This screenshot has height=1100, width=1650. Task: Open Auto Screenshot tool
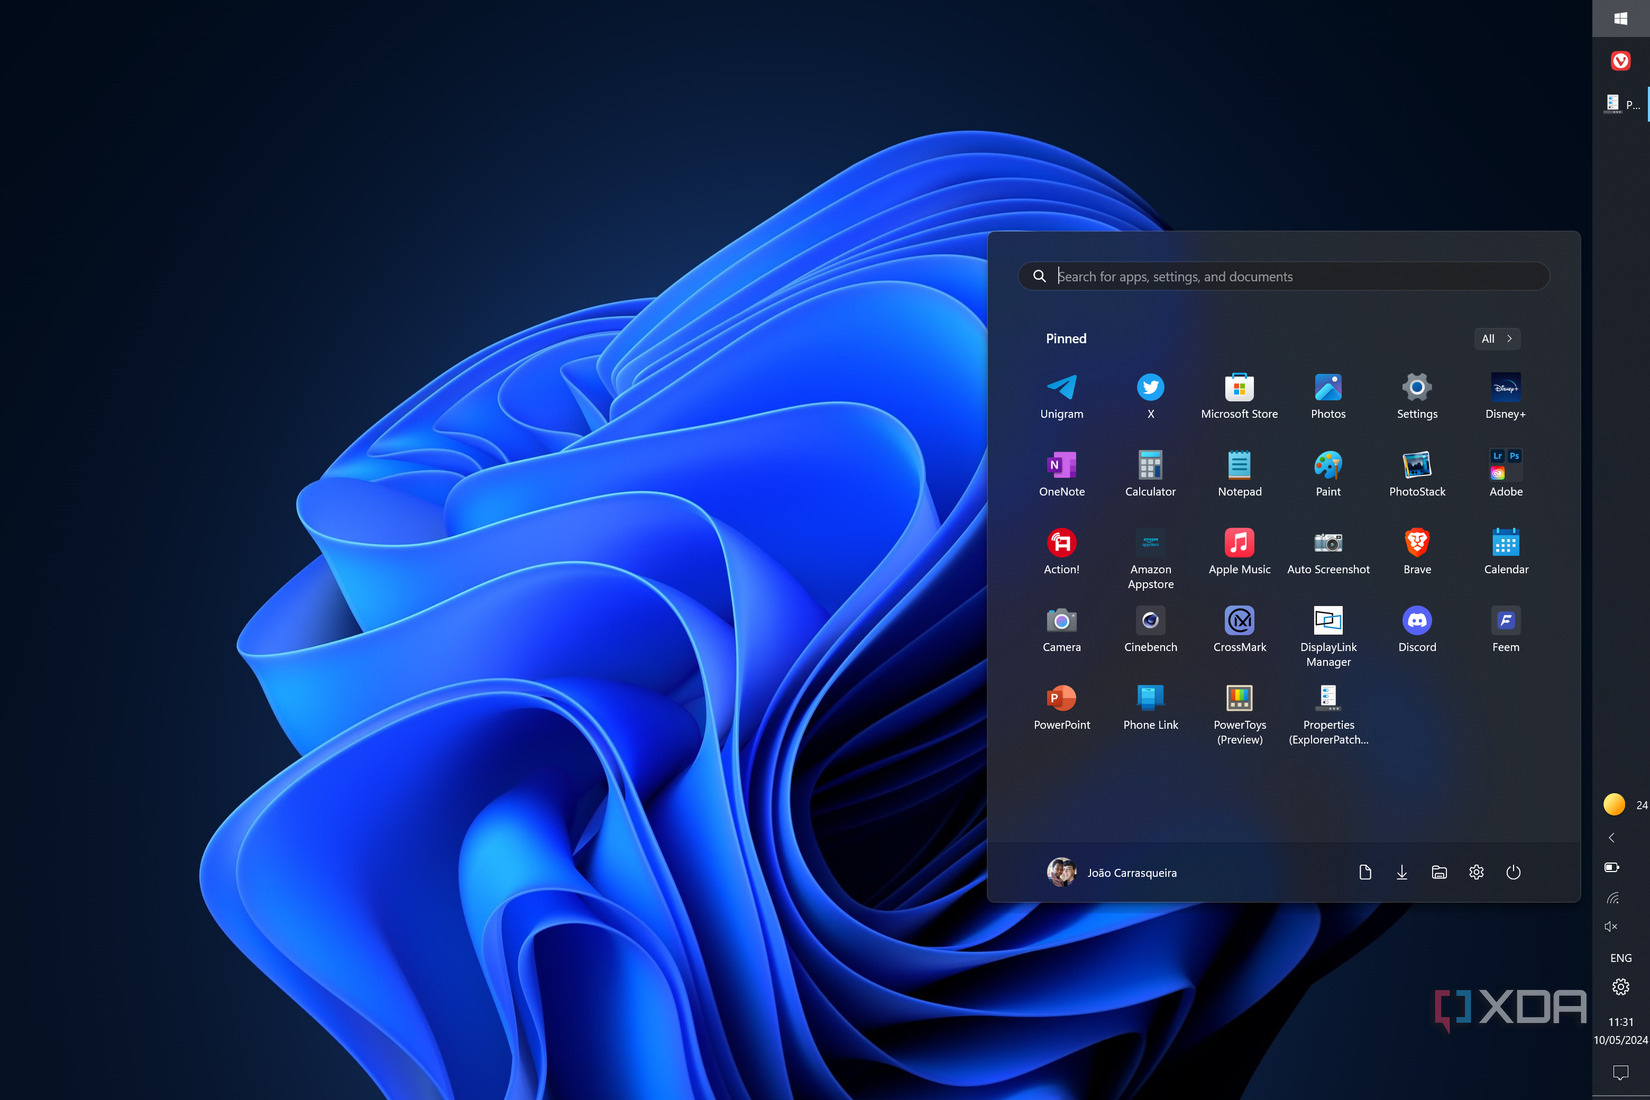1328,550
